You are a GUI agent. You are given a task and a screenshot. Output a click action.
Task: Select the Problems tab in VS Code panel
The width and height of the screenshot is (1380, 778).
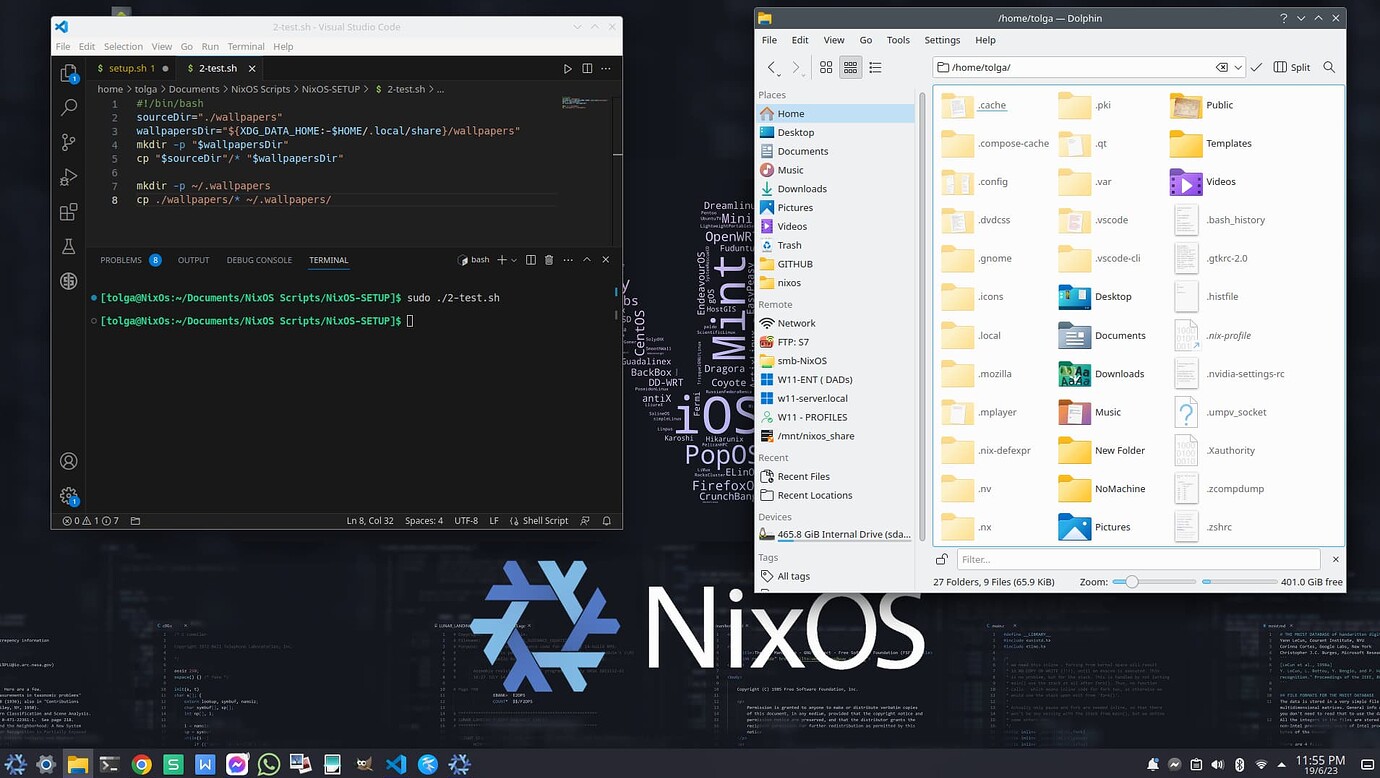(x=121, y=259)
